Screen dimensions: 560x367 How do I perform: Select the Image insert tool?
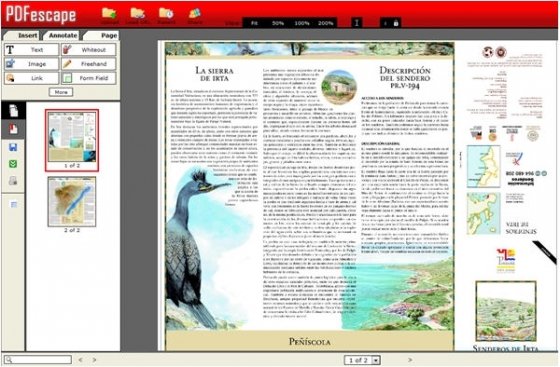(31, 64)
